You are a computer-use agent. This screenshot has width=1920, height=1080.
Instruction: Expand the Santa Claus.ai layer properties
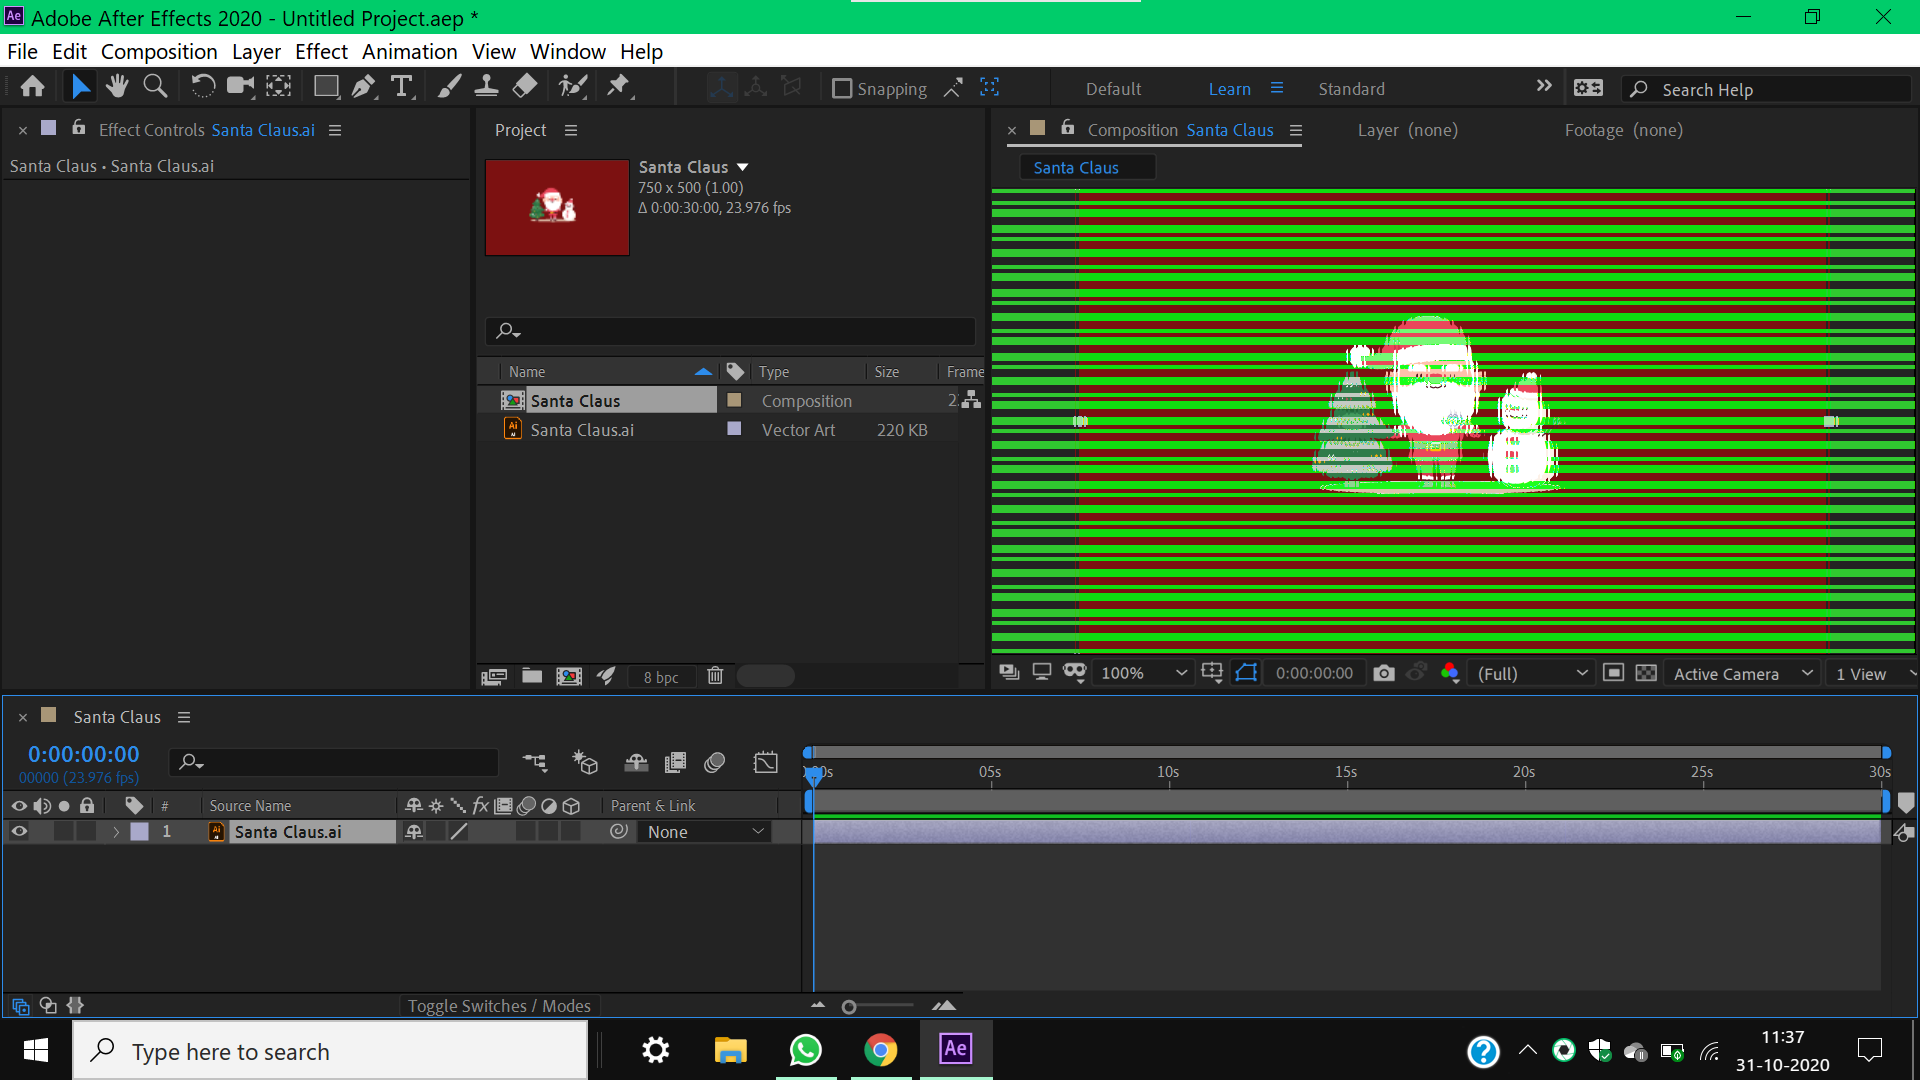(x=116, y=831)
